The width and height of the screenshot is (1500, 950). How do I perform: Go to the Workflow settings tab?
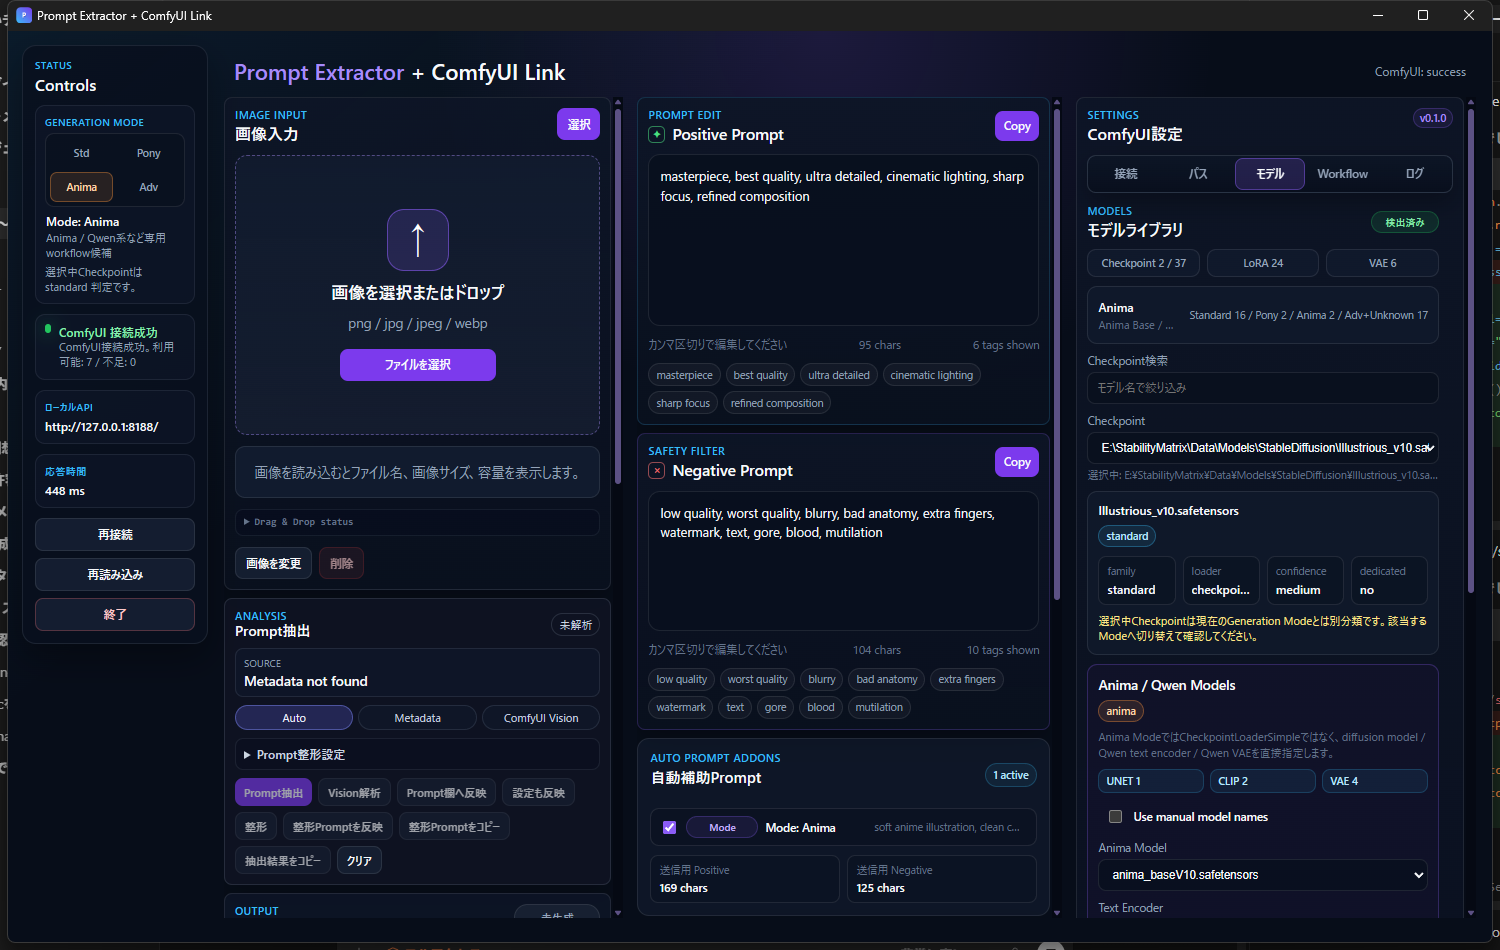point(1342,174)
